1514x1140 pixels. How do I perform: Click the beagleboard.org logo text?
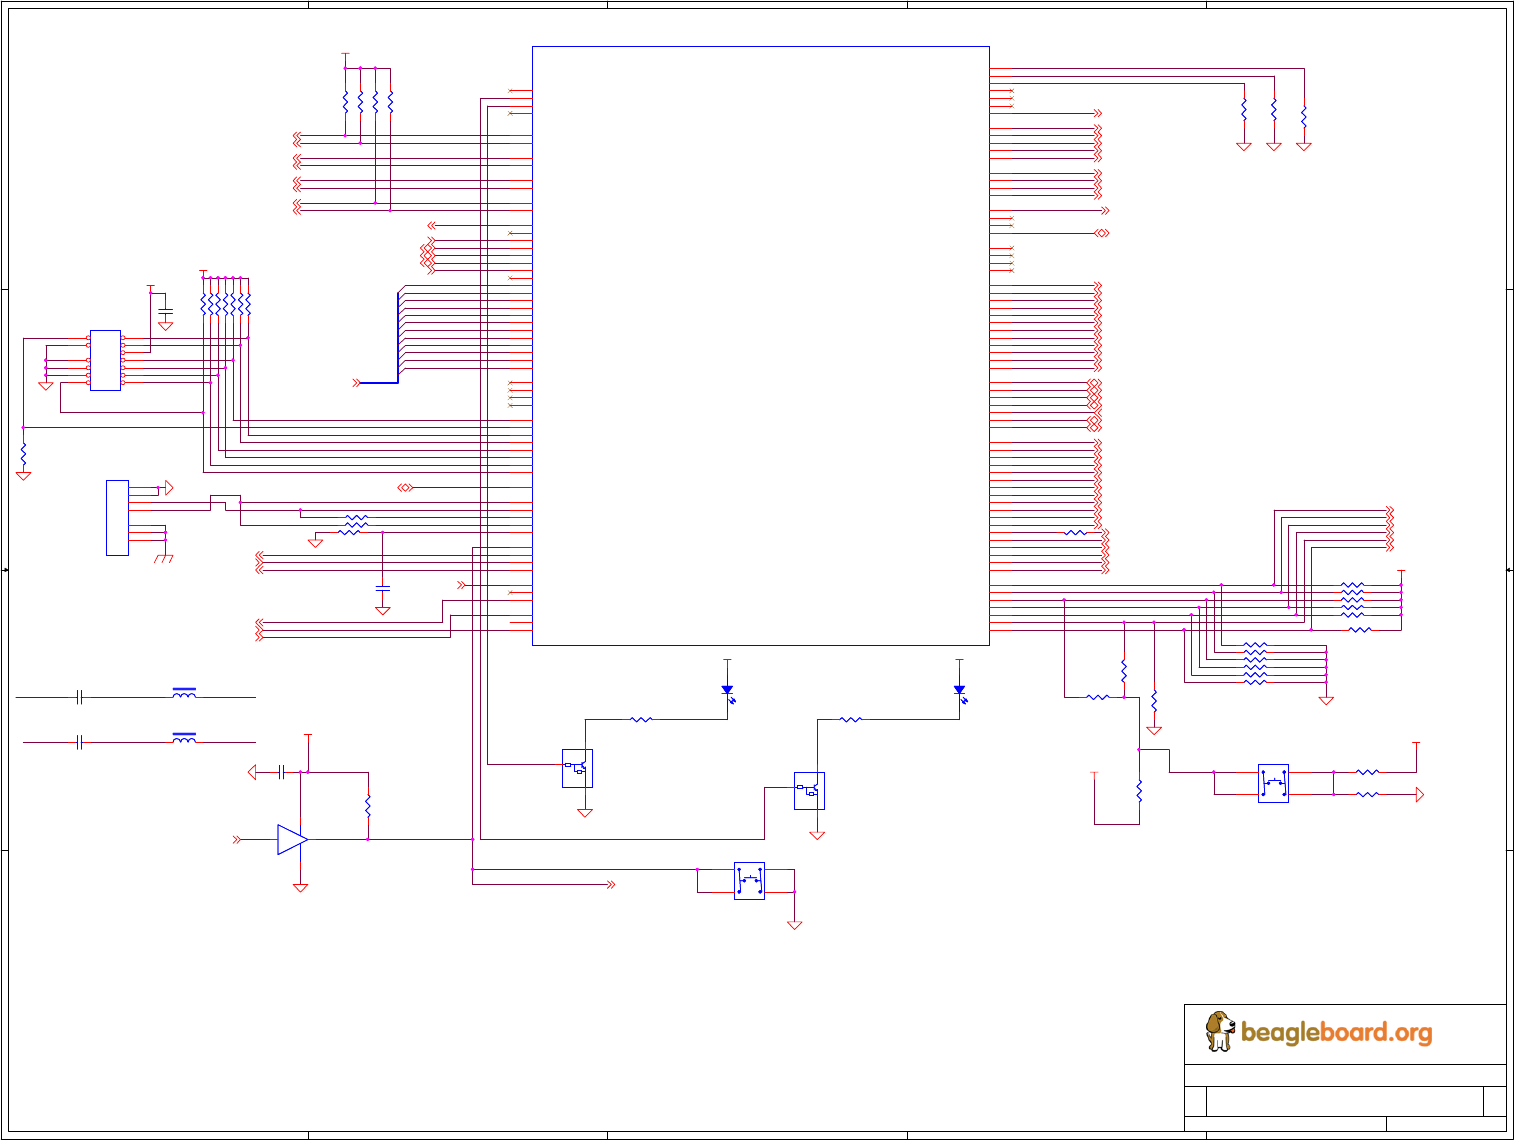(1336, 1033)
